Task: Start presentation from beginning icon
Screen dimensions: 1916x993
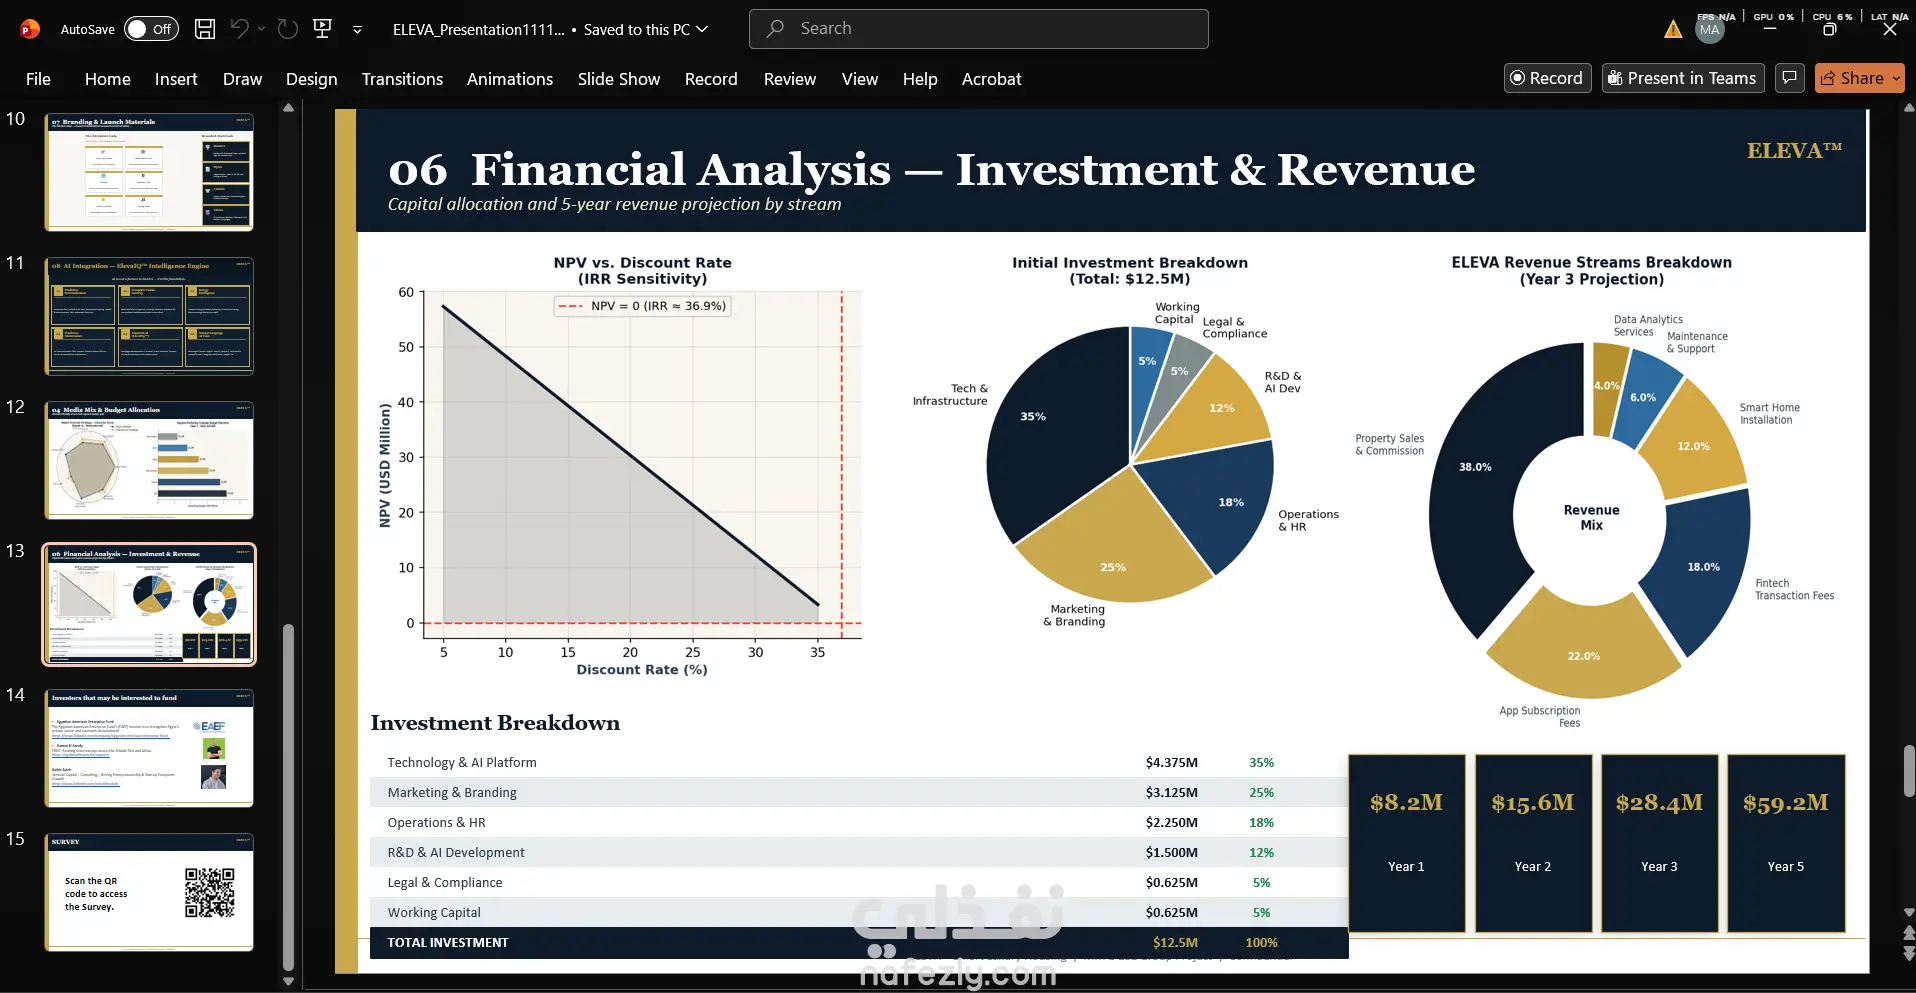Action: tap(323, 29)
